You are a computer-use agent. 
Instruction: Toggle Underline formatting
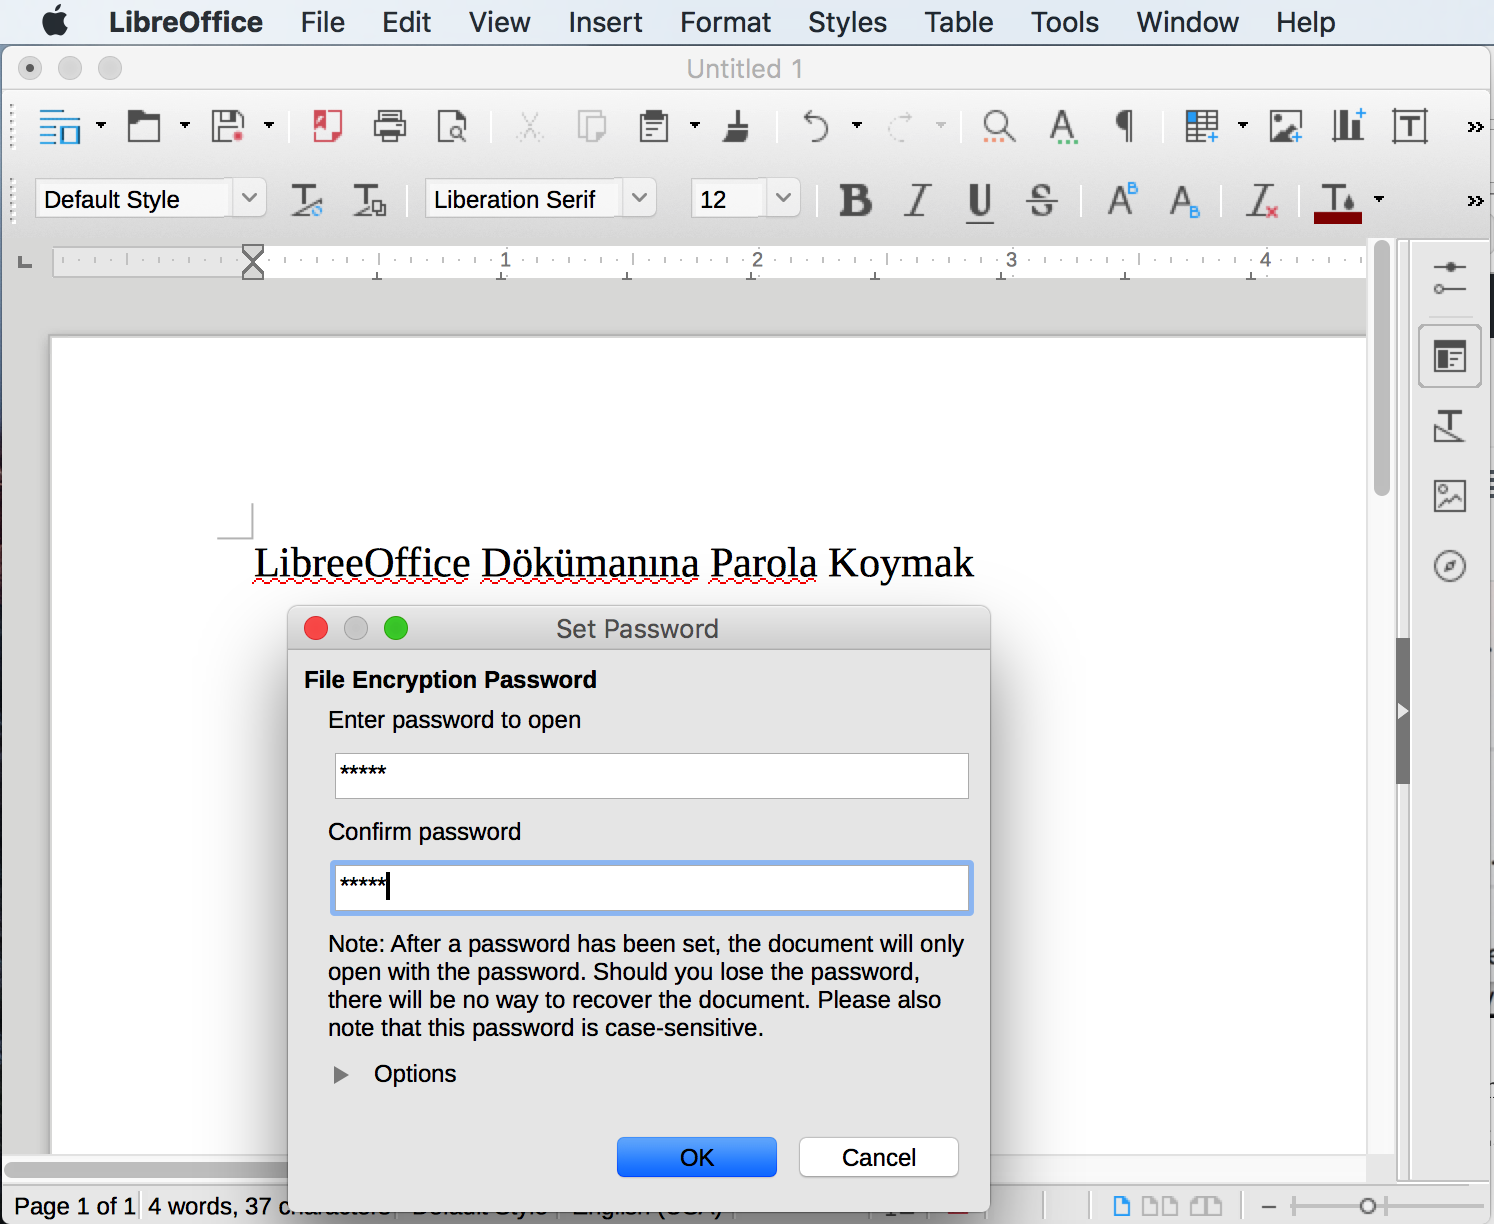(980, 202)
